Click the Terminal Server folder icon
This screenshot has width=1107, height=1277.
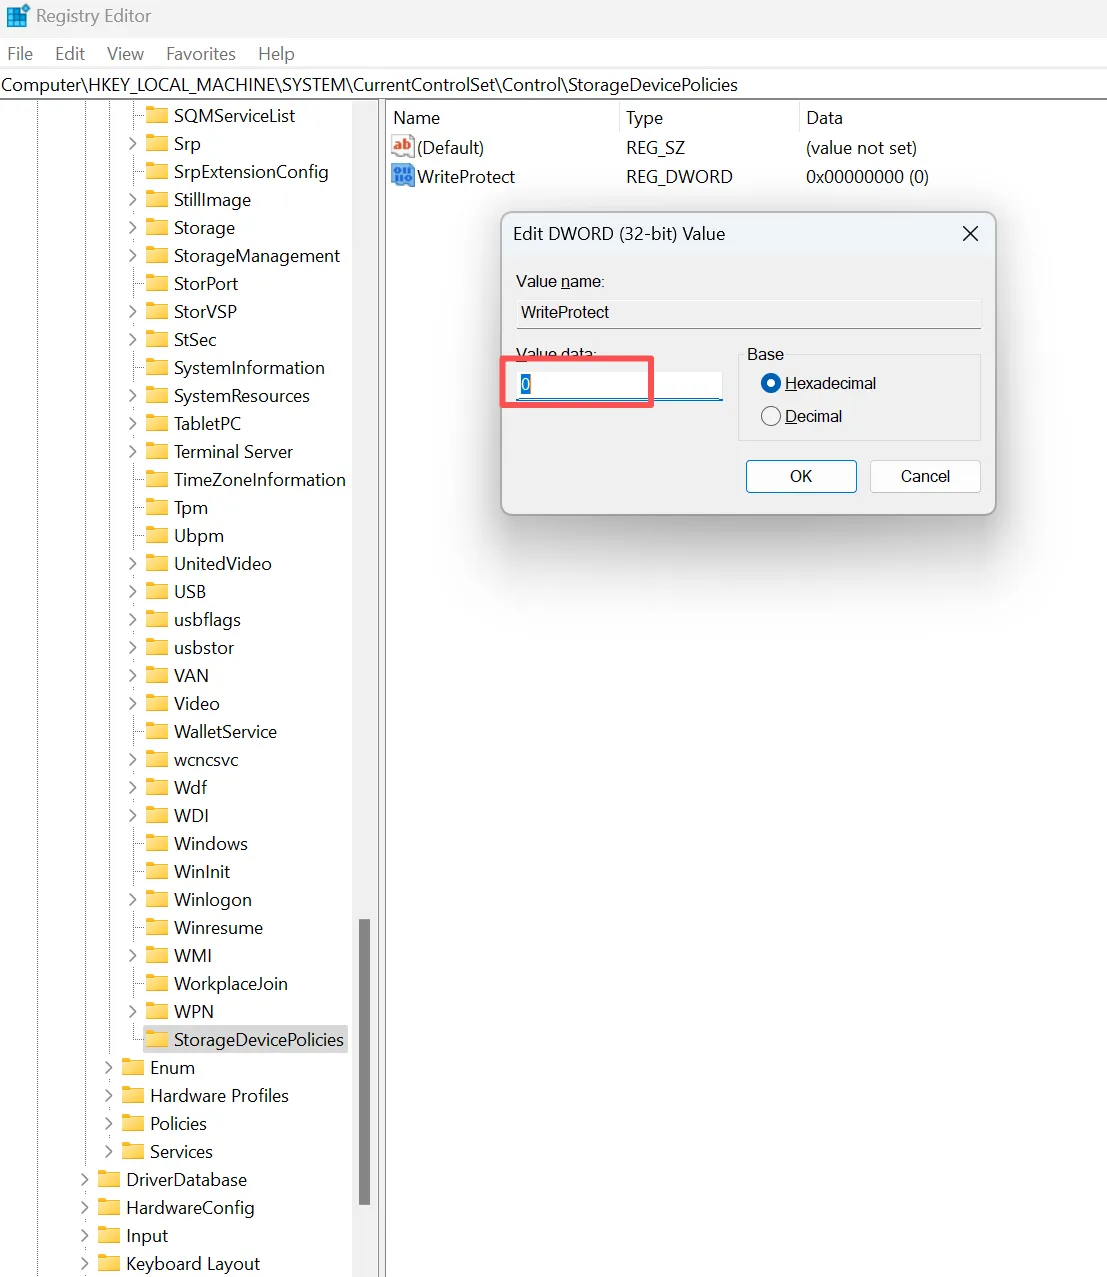(157, 451)
